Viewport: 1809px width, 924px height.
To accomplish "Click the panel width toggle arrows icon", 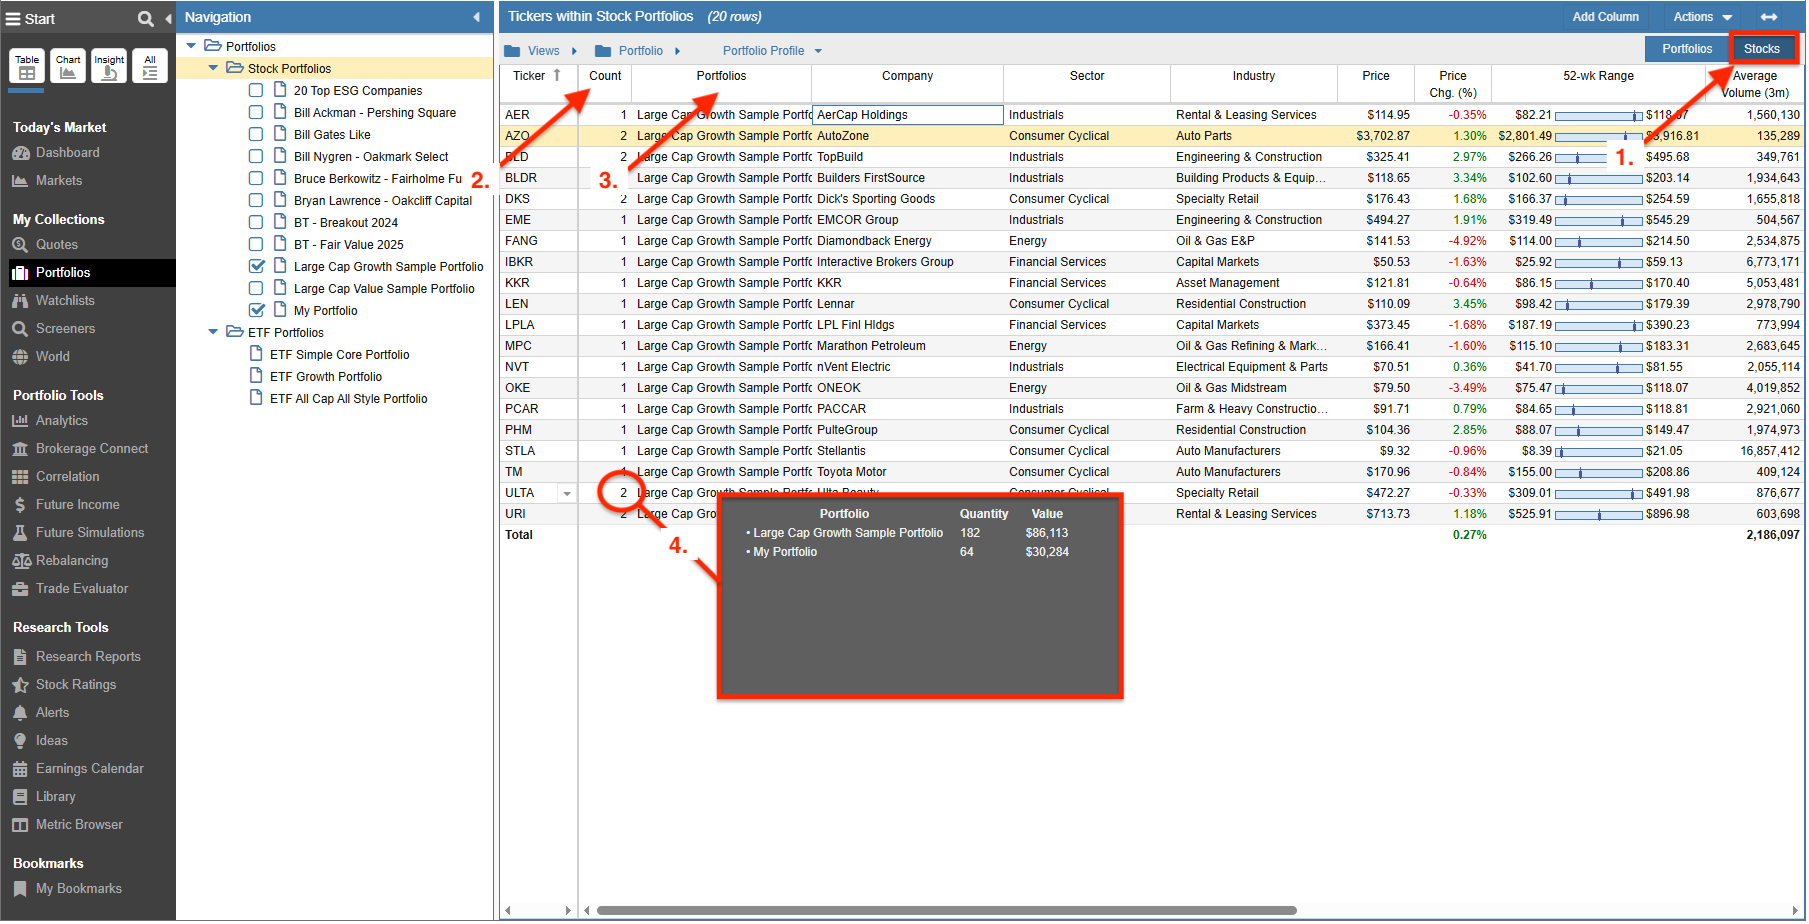I will point(1769,17).
